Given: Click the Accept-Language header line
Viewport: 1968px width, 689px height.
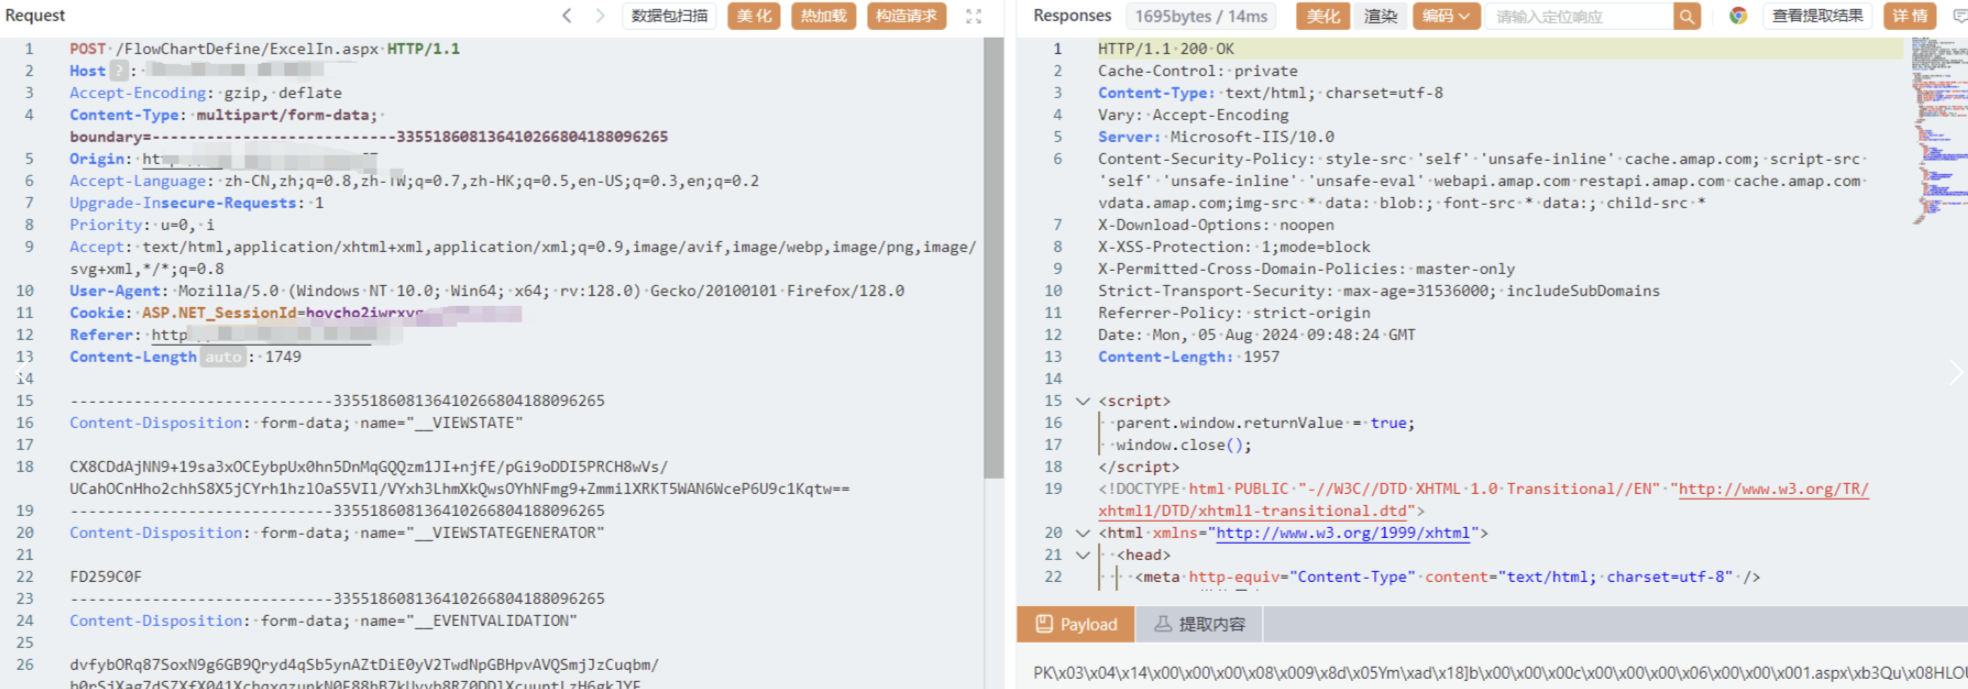Looking at the screenshot, I should click(x=414, y=181).
